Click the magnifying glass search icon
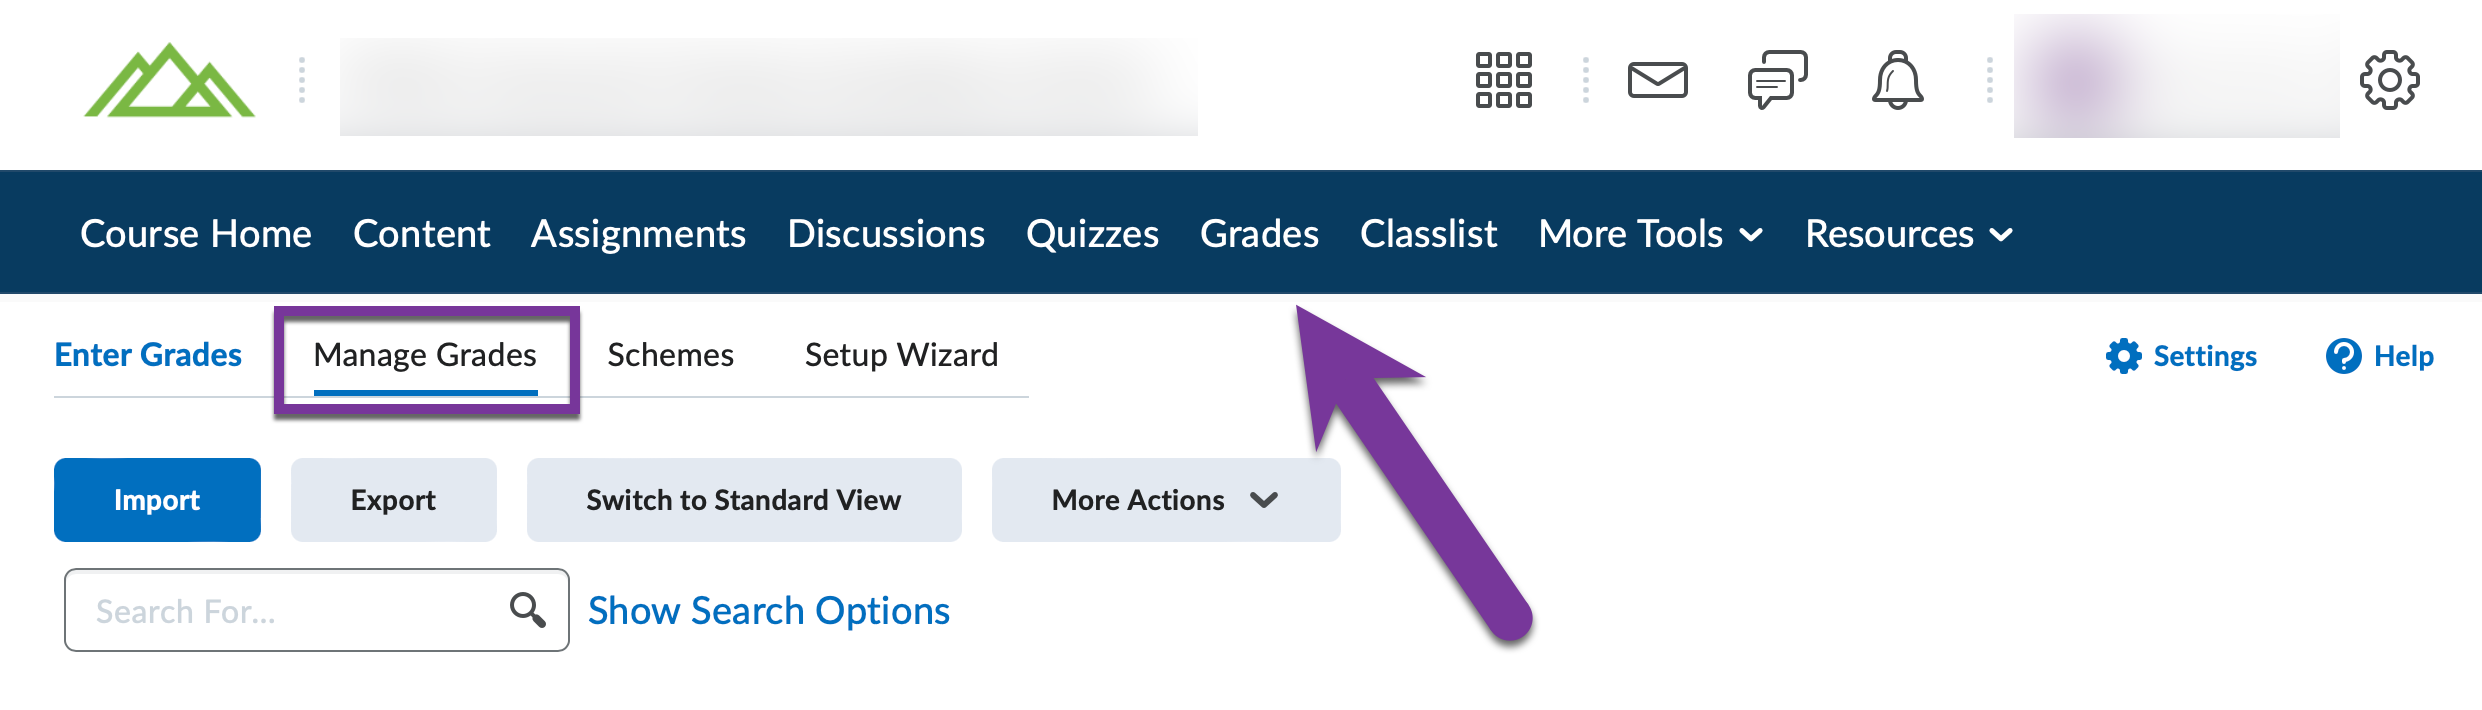Viewport: 2482px width, 710px height. coord(527,608)
